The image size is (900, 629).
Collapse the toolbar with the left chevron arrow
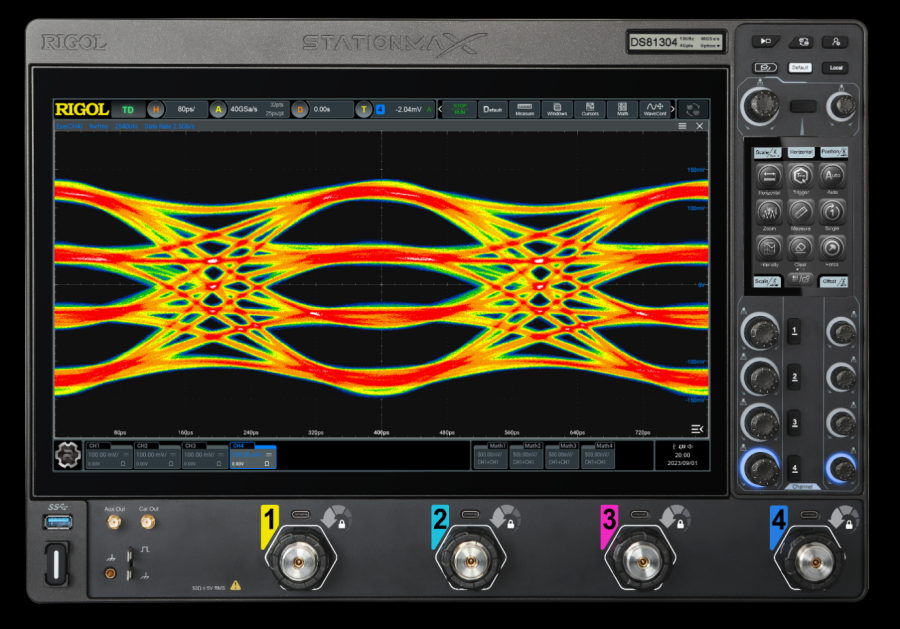click(440, 109)
